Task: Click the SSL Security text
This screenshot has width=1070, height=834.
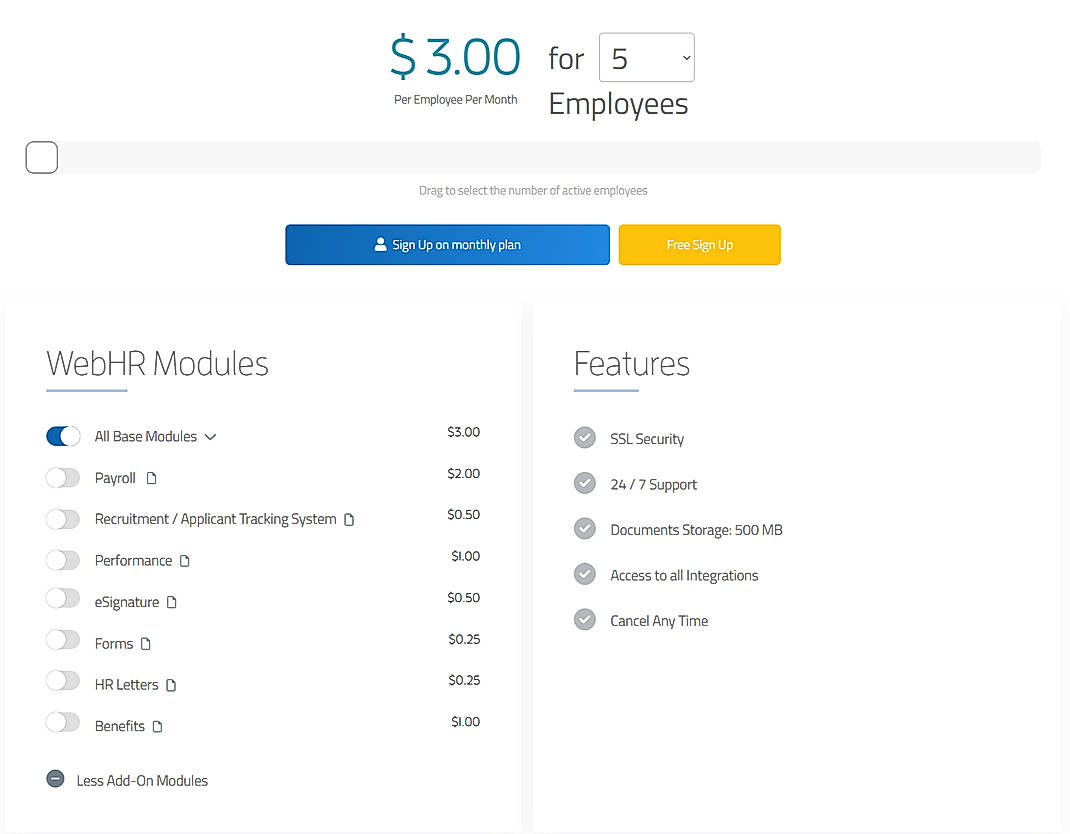Action: click(x=647, y=440)
